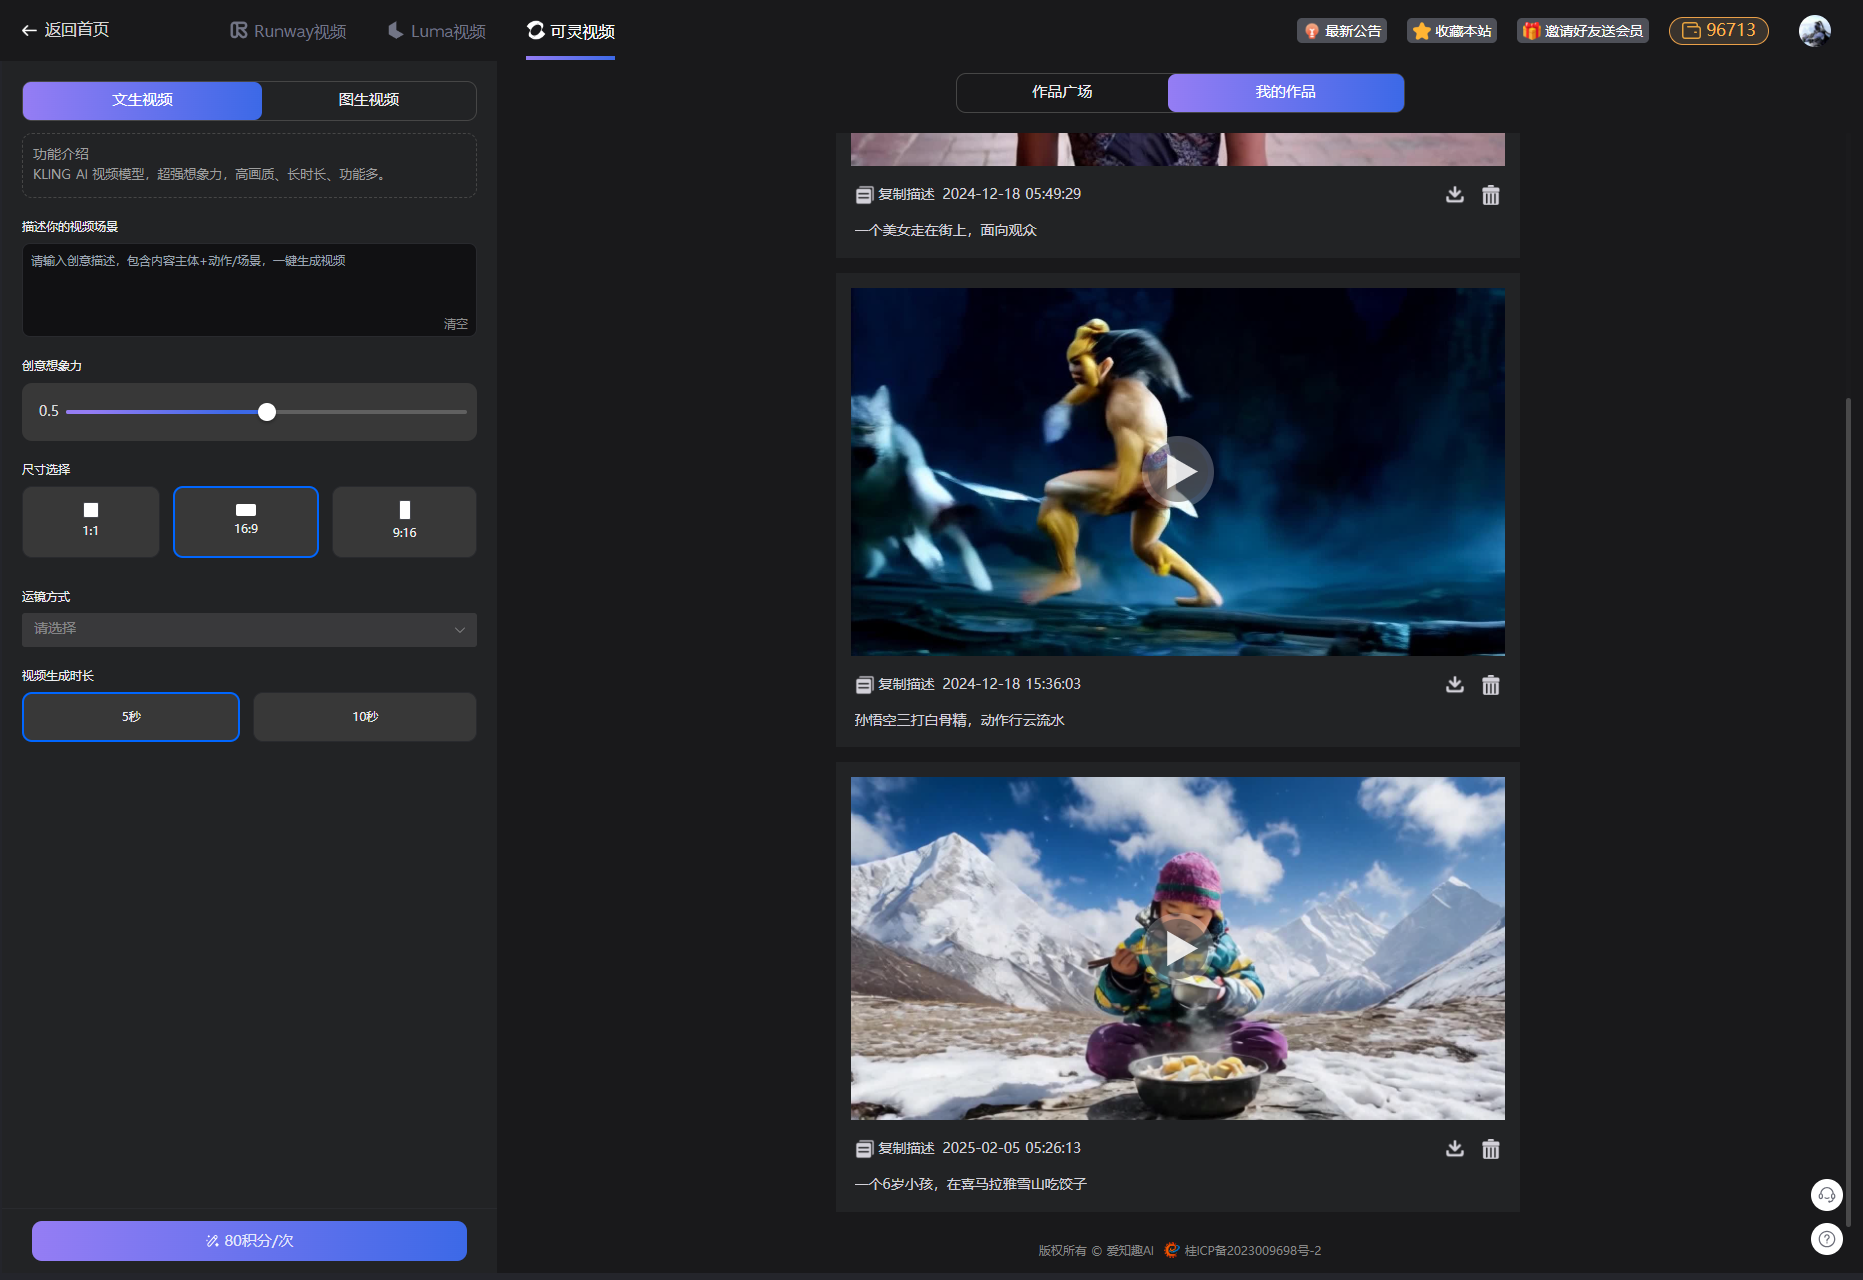Open the help question mark icon
This screenshot has width=1863, height=1280.
pyautogui.click(x=1827, y=1239)
